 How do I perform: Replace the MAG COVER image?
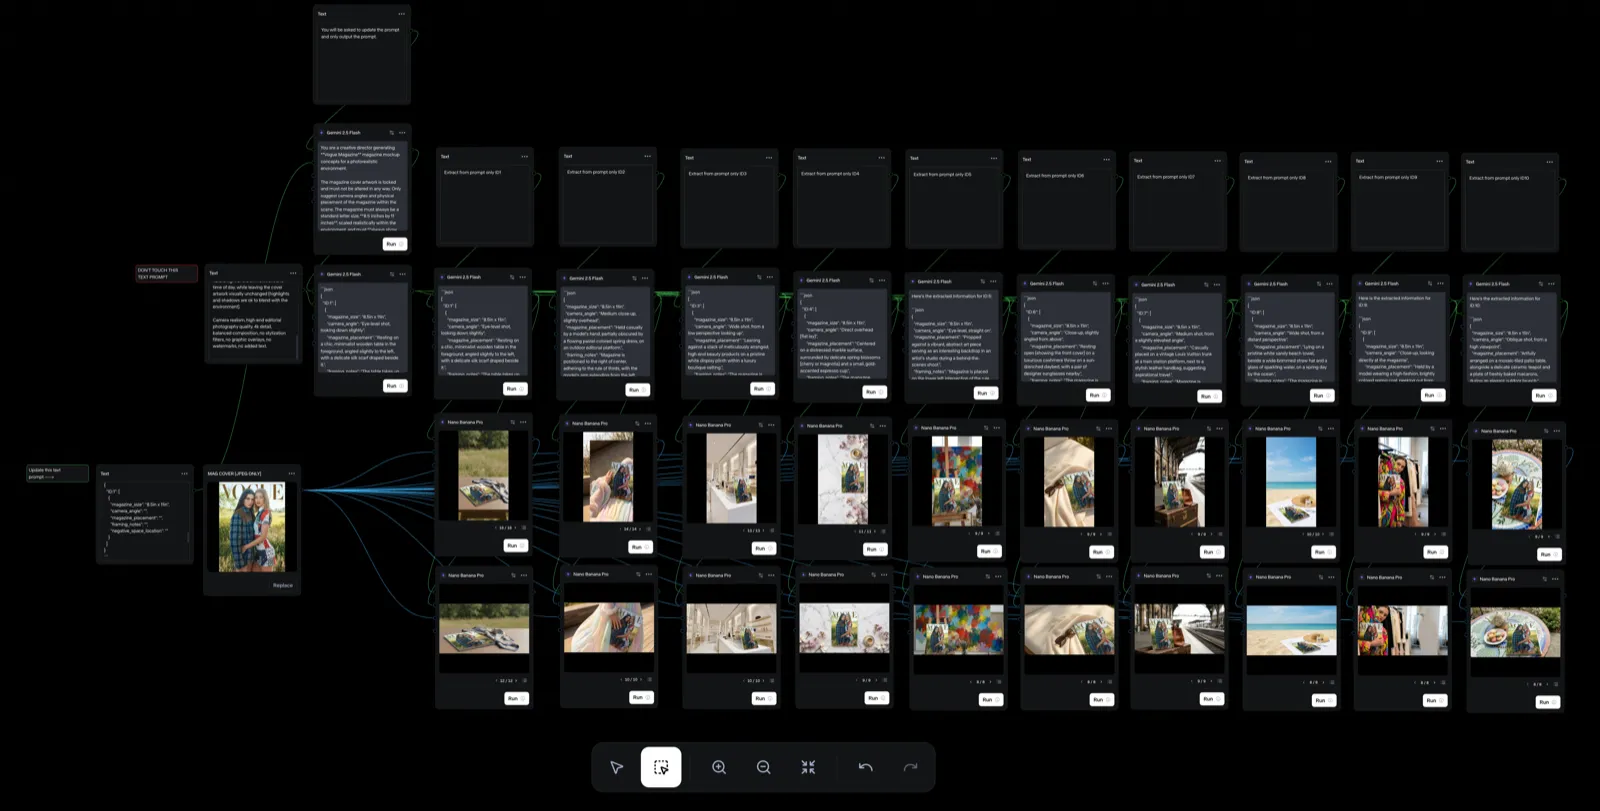coord(283,585)
